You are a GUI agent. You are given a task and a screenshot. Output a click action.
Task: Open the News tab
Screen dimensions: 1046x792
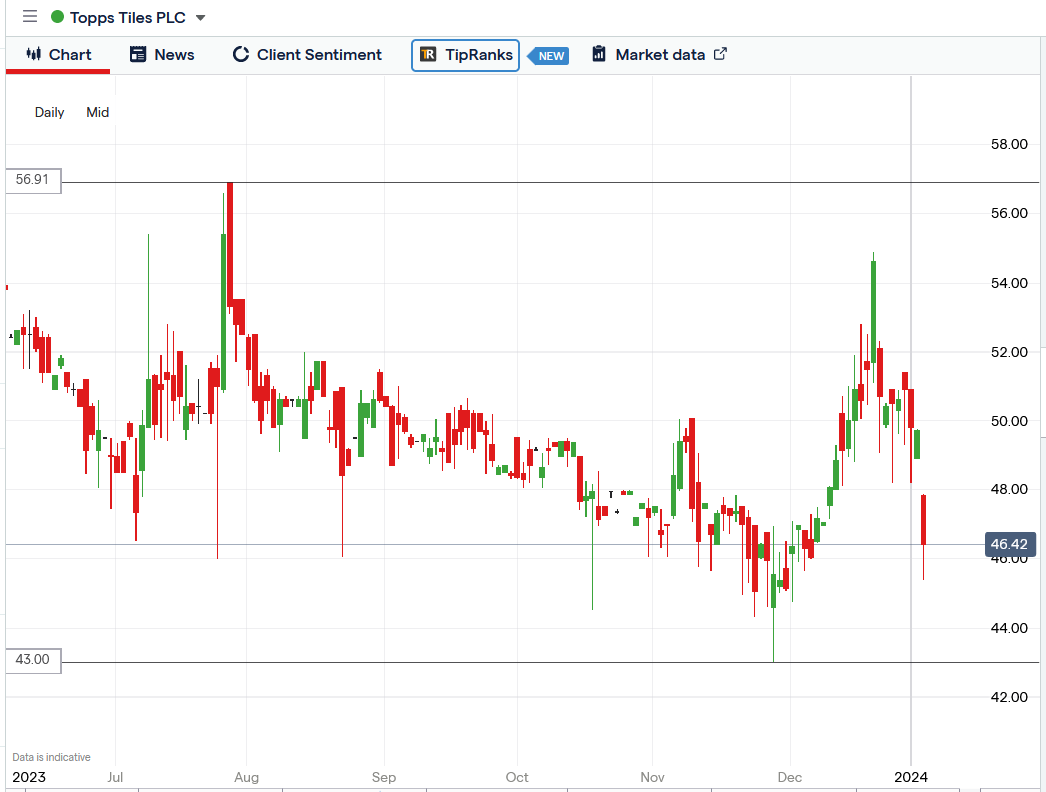(x=162, y=55)
